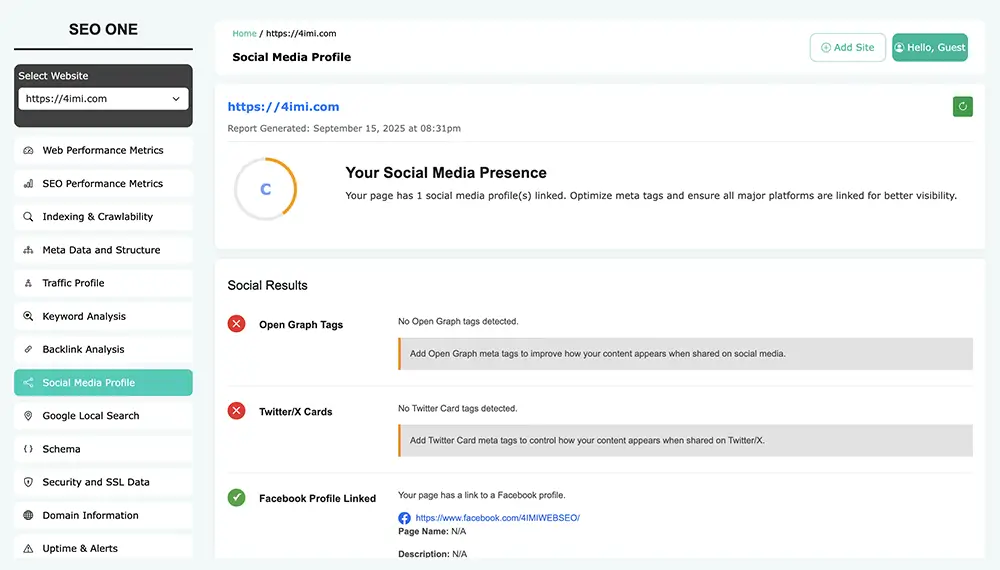Click the green refresh report icon
Screen dimensions: 1000x570
click(962, 106)
